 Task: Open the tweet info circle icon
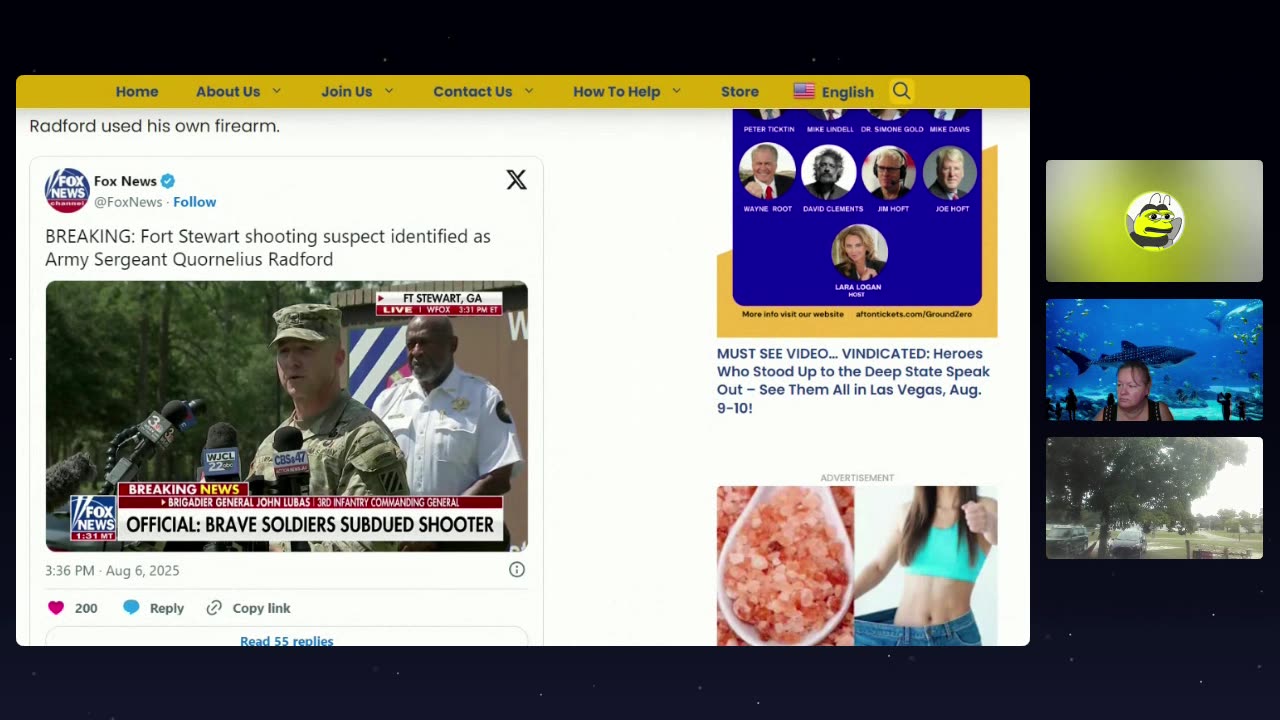point(517,569)
